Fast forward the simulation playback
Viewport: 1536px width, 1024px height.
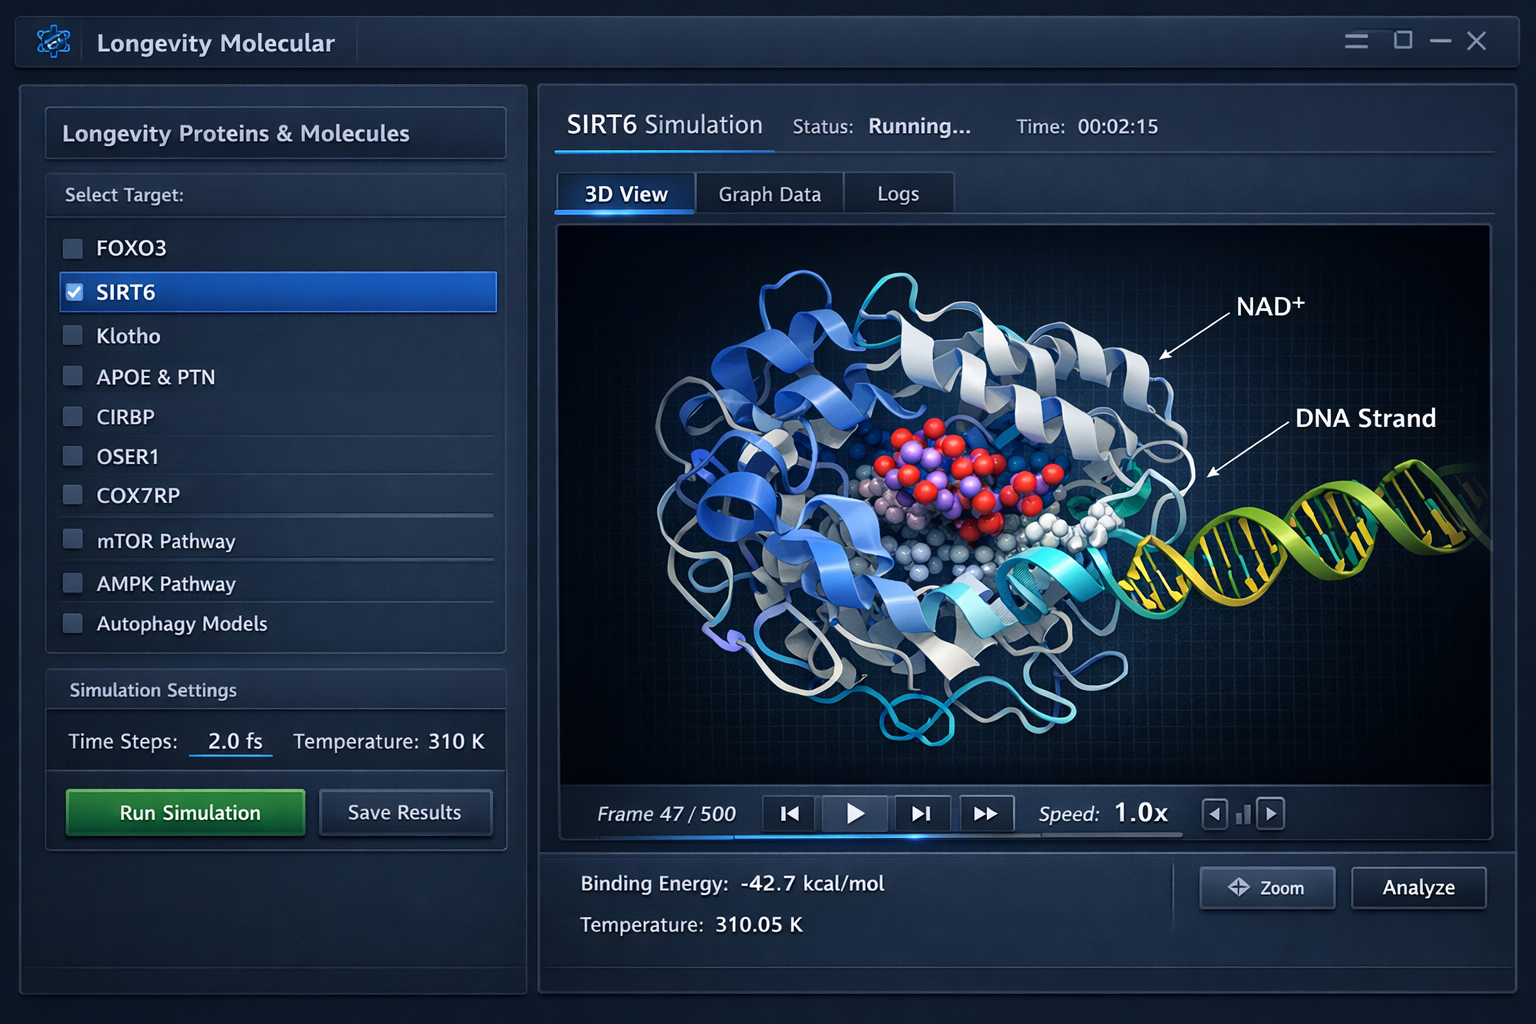(x=986, y=814)
